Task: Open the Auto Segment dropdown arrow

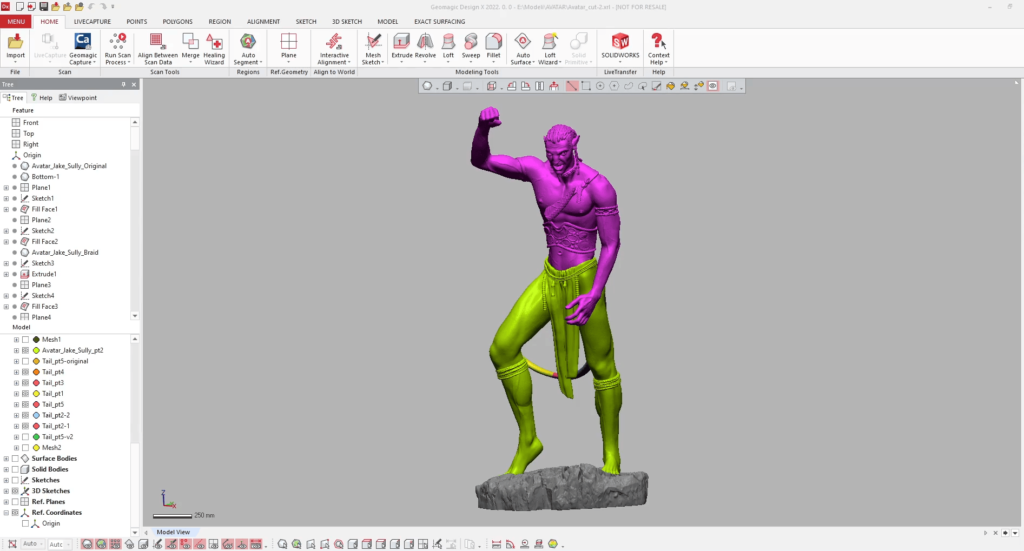Action: coord(261,63)
